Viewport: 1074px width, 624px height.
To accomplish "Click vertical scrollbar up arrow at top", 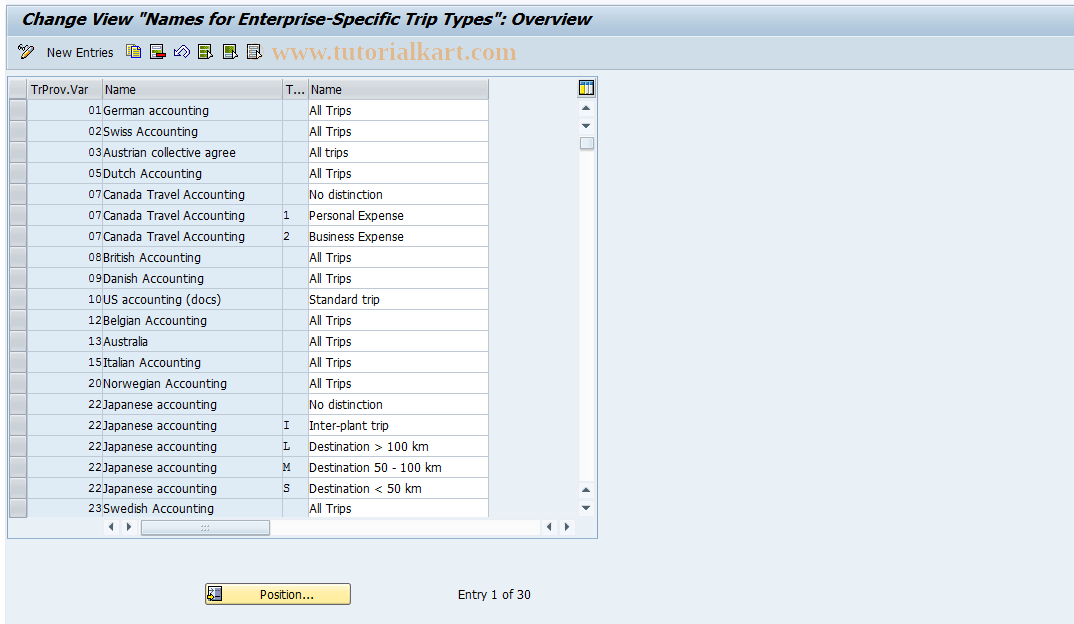I will point(586,108).
